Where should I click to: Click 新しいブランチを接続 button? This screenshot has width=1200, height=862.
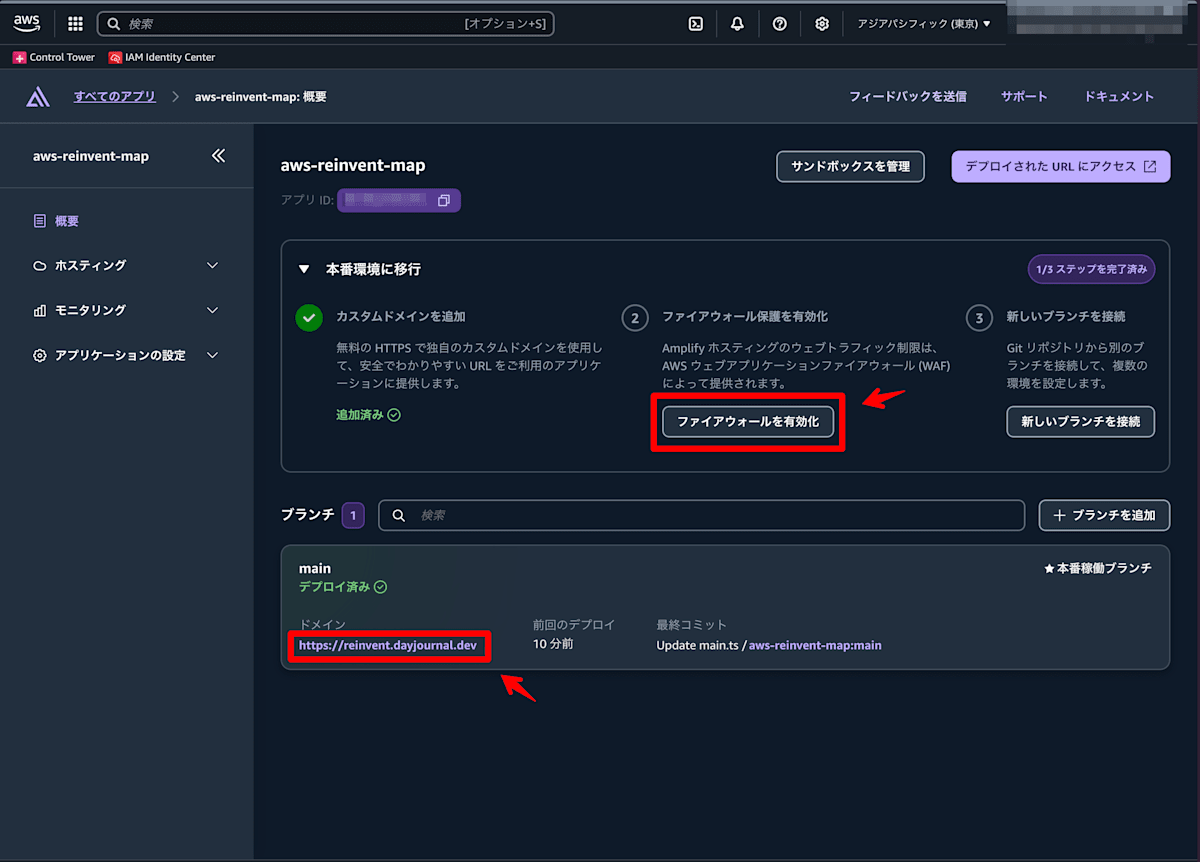pyautogui.click(x=1081, y=422)
